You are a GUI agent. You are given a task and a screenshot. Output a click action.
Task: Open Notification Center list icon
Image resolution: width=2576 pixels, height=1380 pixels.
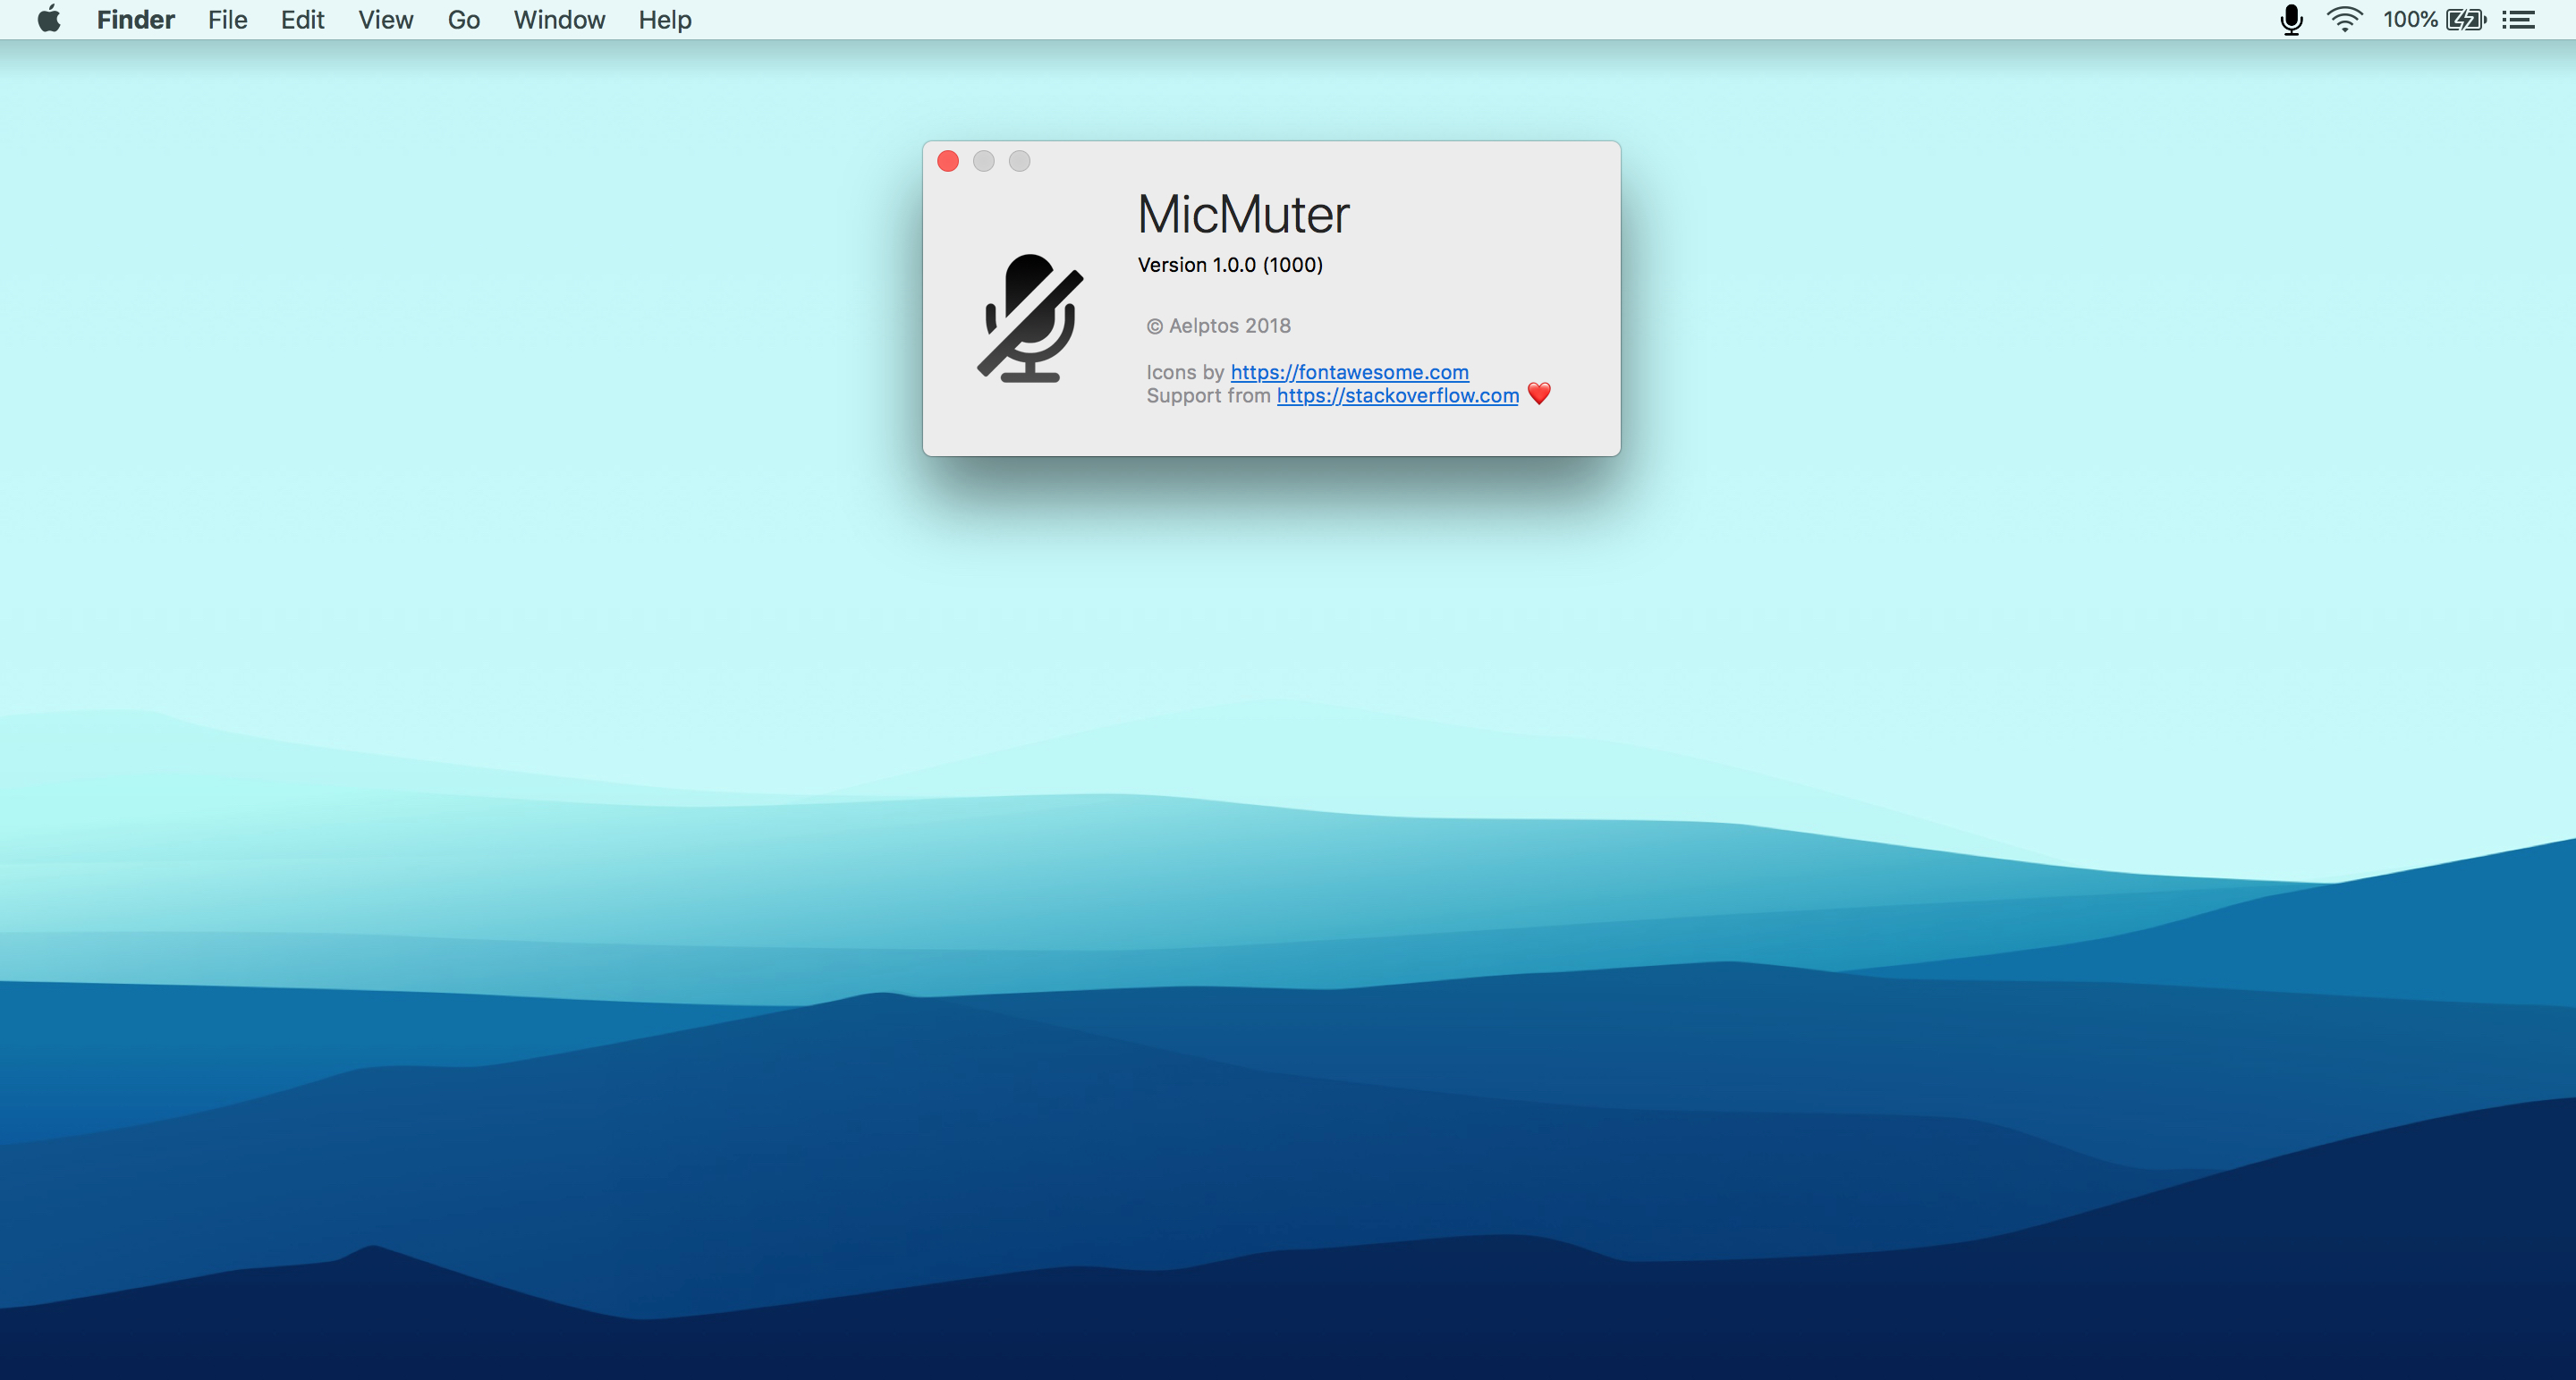[2519, 20]
